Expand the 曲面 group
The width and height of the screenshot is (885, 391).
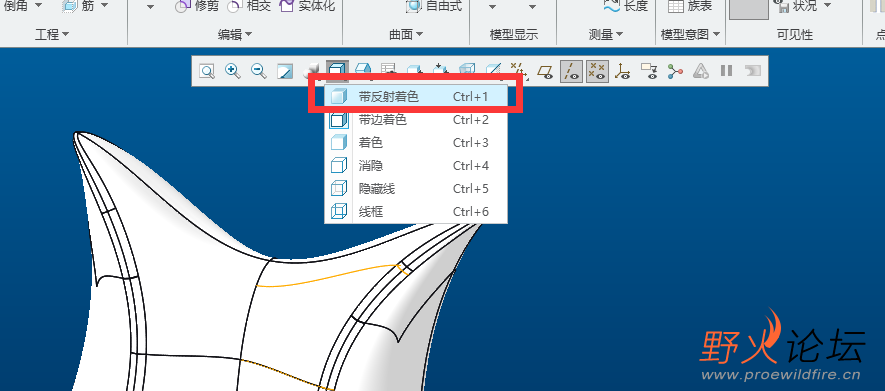pyautogui.click(x=406, y=35)
